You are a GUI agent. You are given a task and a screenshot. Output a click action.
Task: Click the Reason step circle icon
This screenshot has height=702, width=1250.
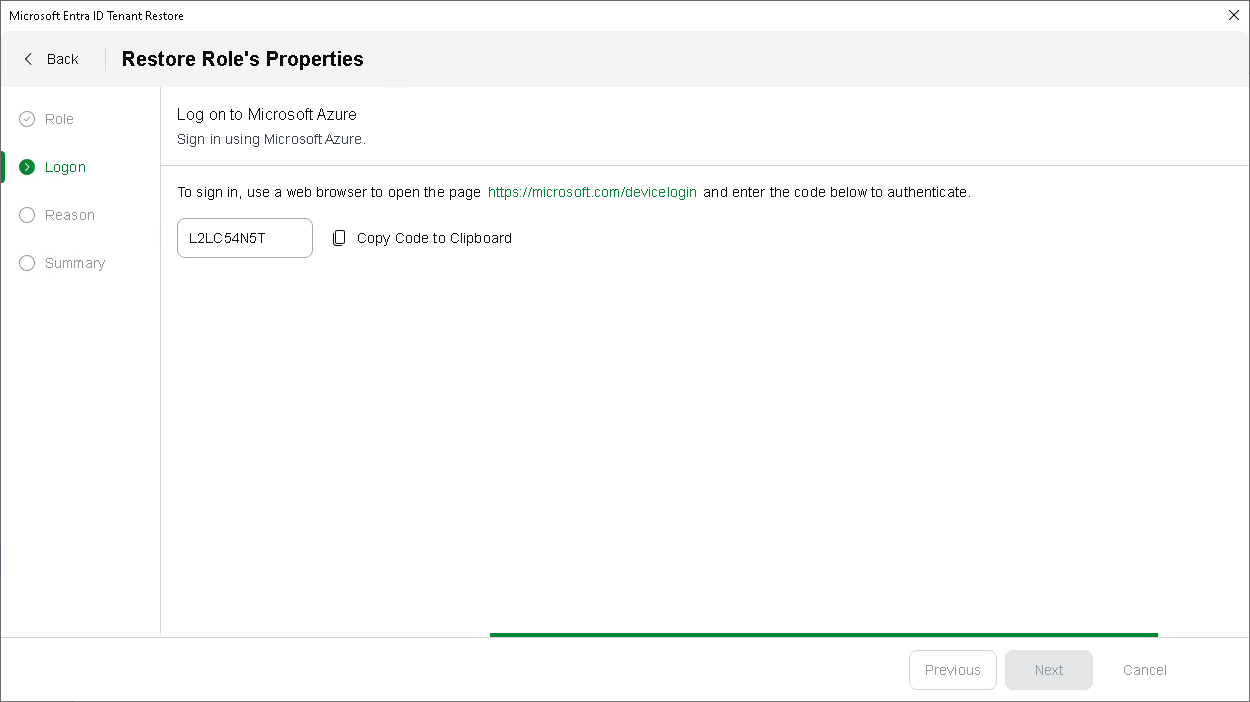point(27,215)
